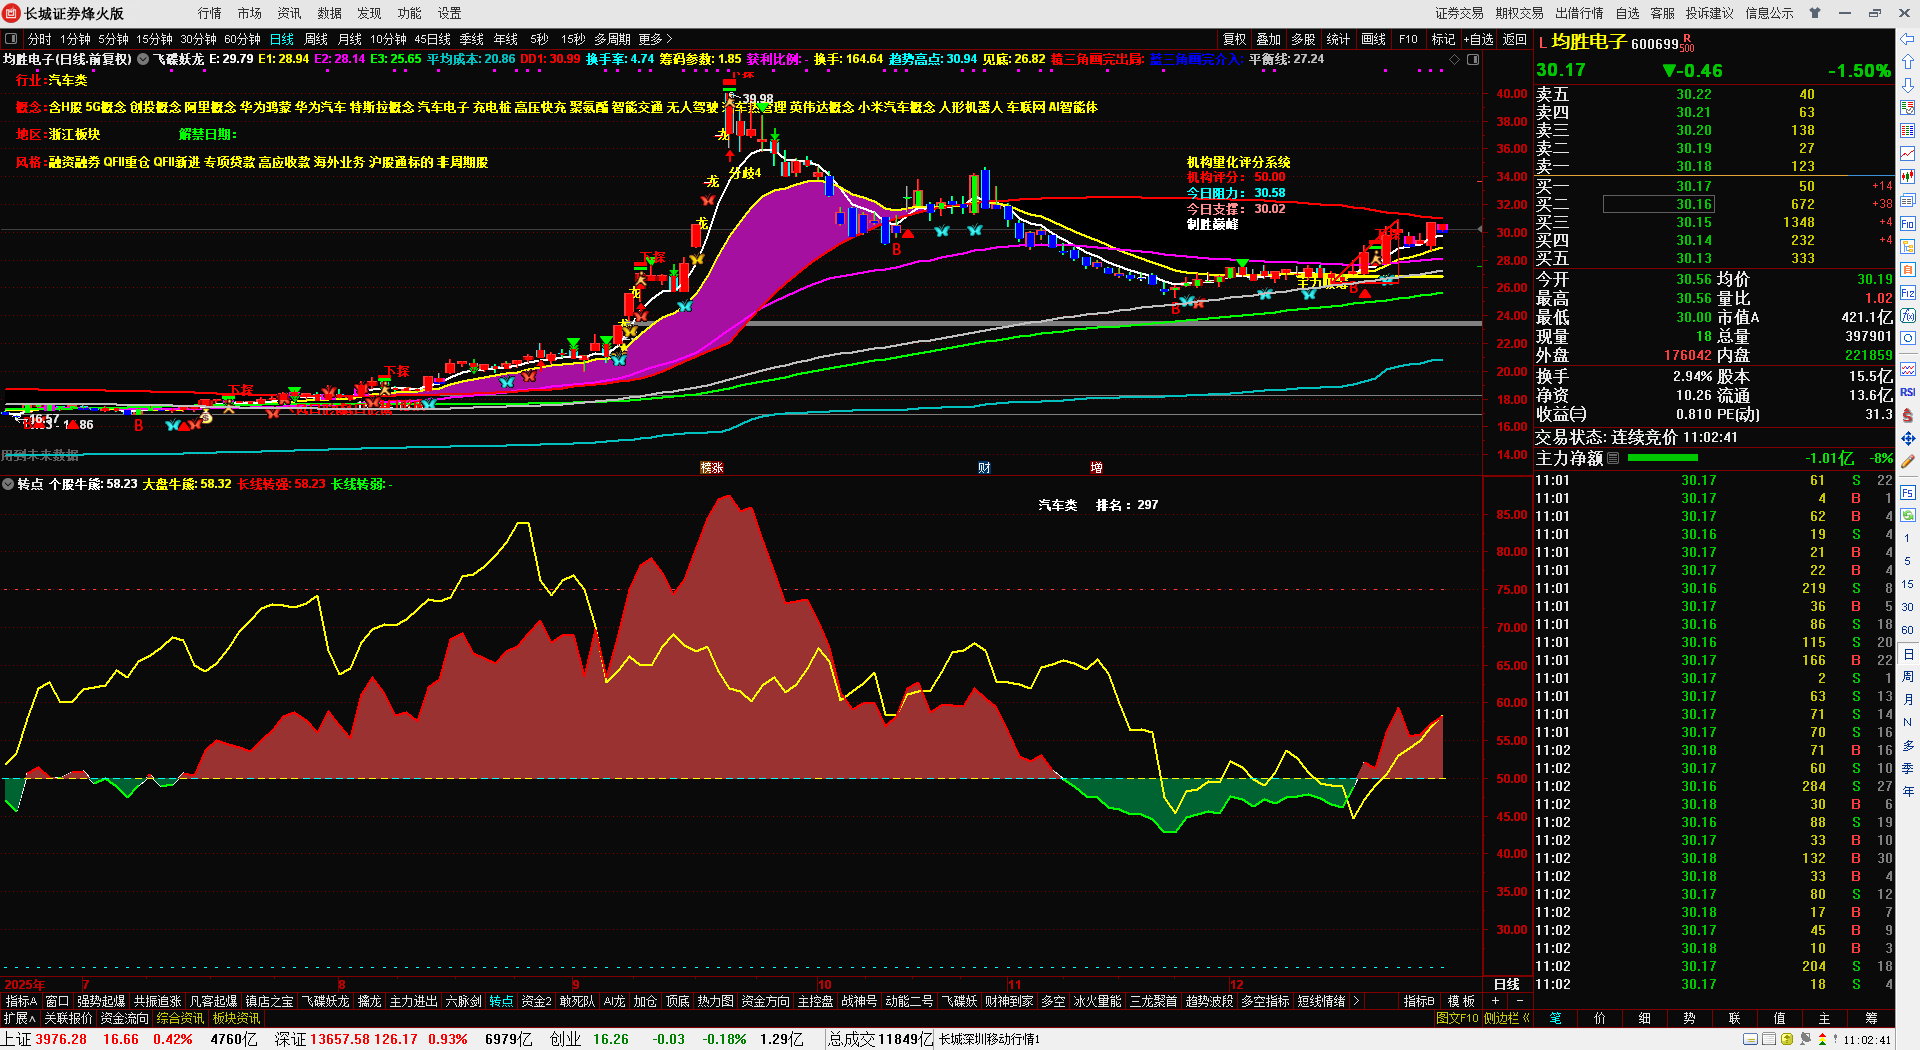Select the 主力进出 indicator tab
Screen dimensions: 1920x1050
click(413, 1001)
